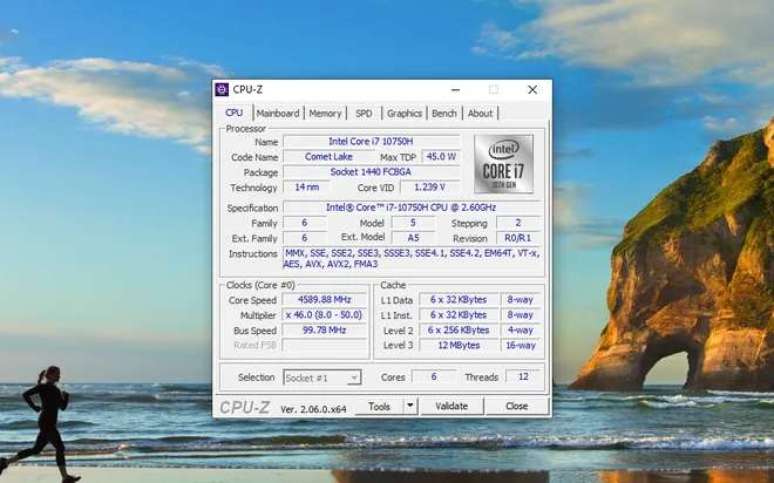Click the Intel Core i7 logo badge
Screen dimensions: 774x483
tap(503, 163)
